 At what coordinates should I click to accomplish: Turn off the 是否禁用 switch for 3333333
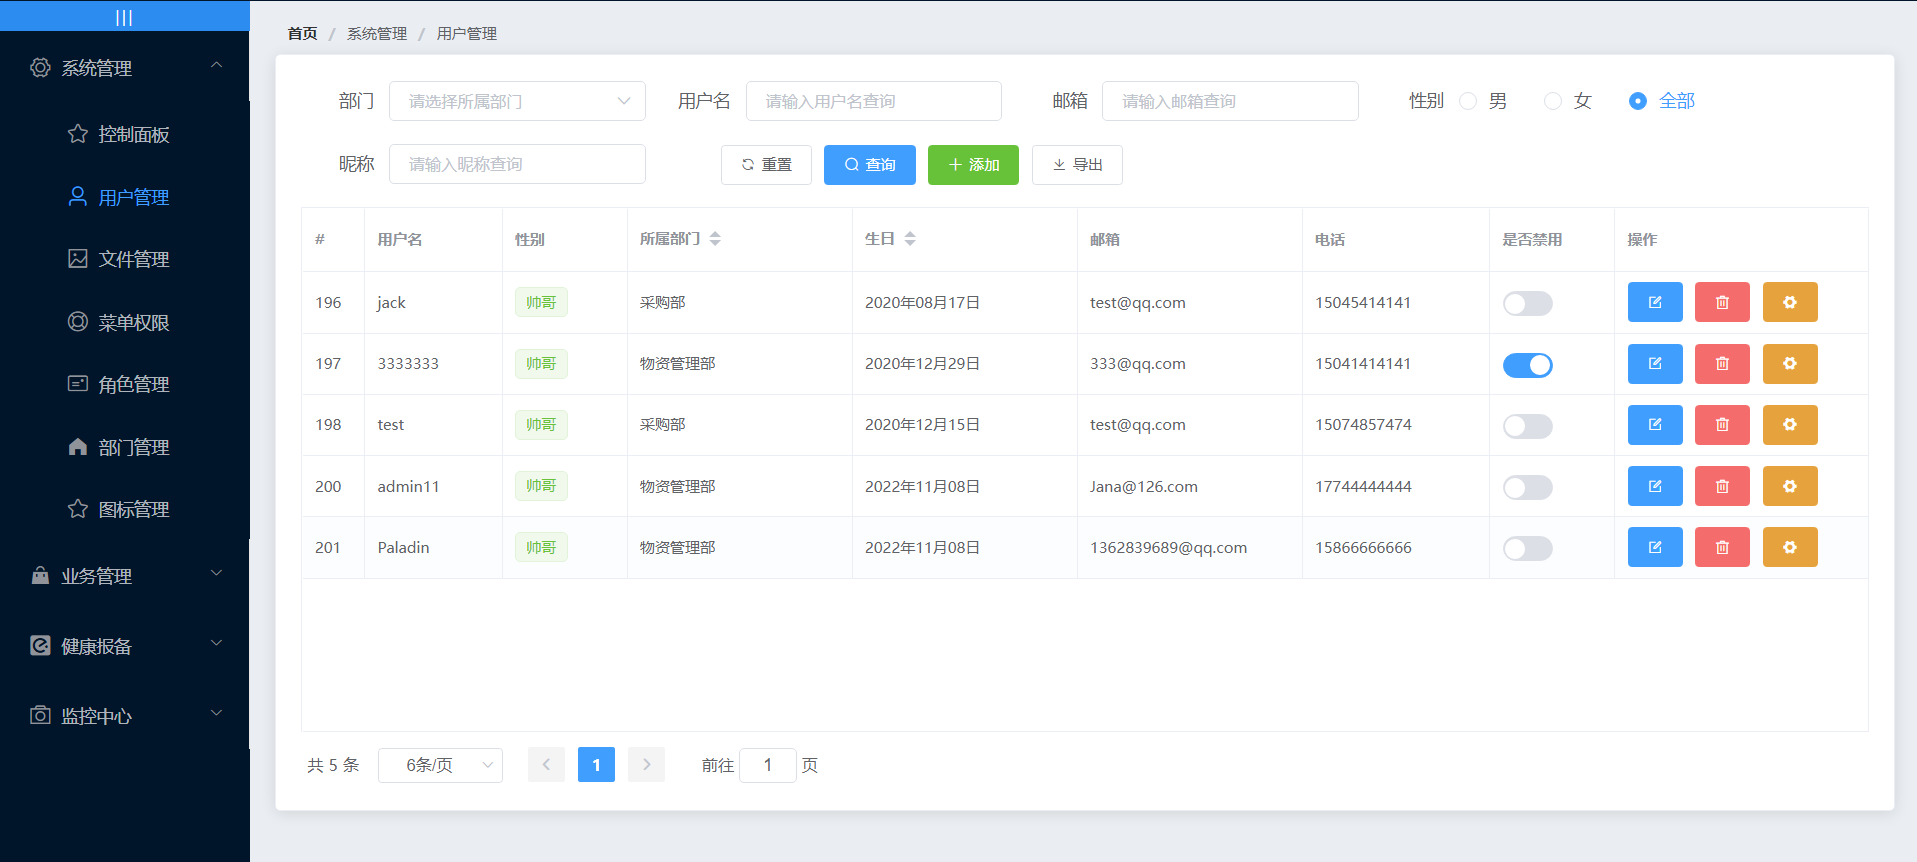[x=1528, y=365]
